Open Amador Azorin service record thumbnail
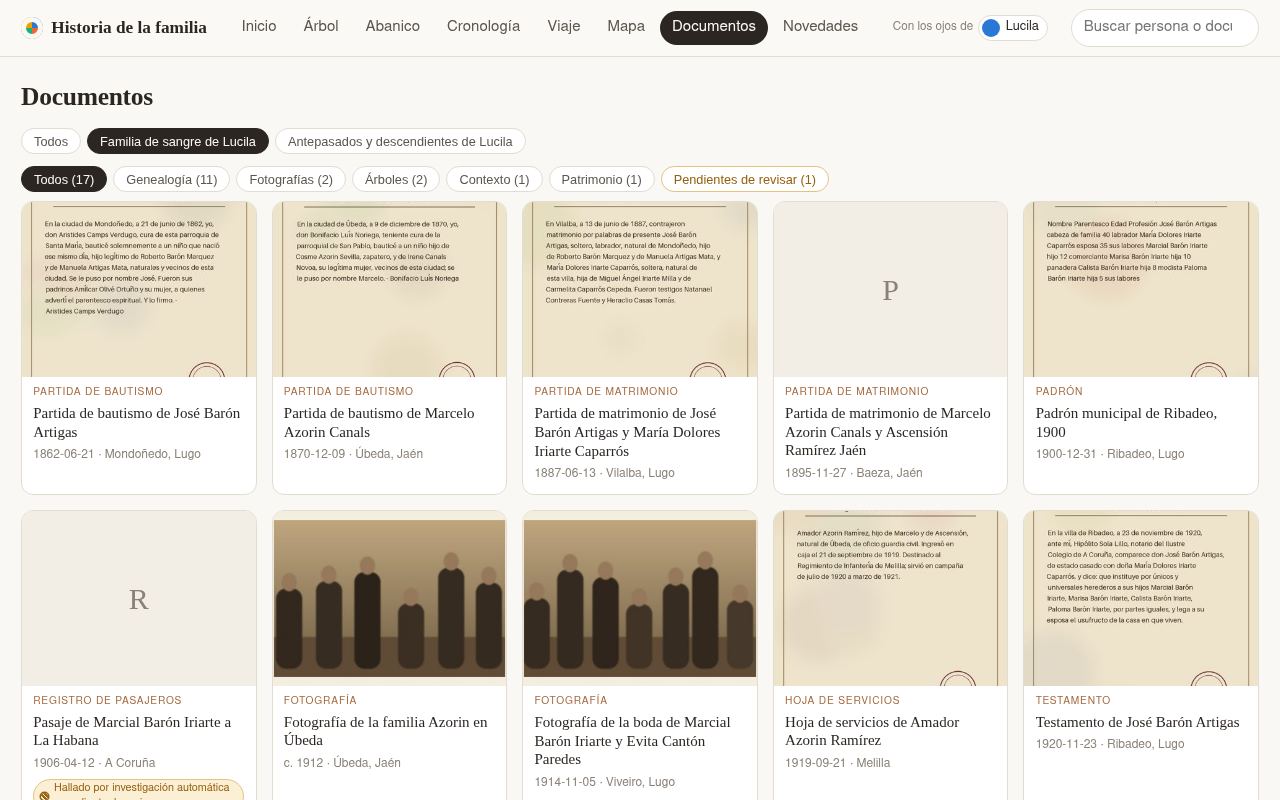The height and width of the screenshot is (800, 1280). coord(890,598)
